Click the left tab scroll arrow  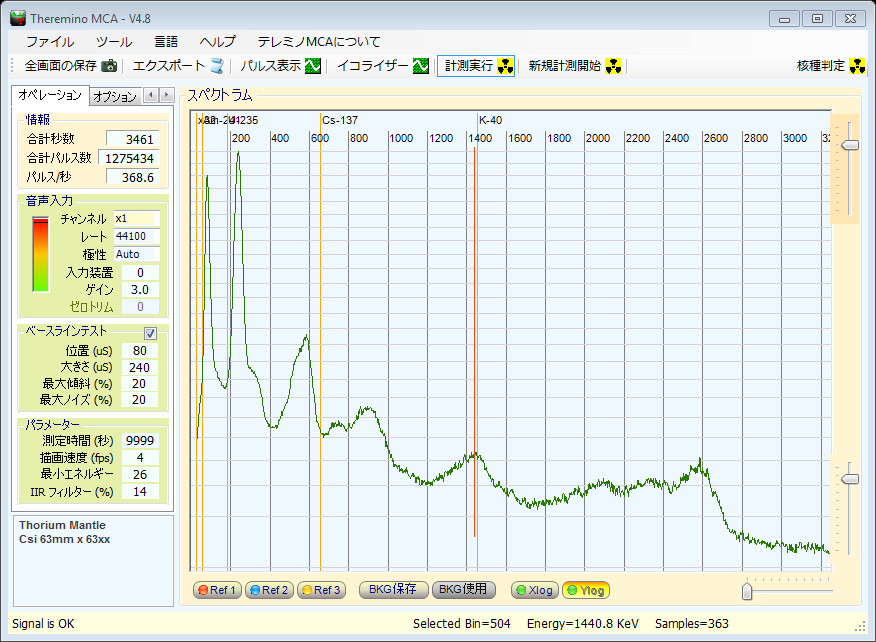151,95
